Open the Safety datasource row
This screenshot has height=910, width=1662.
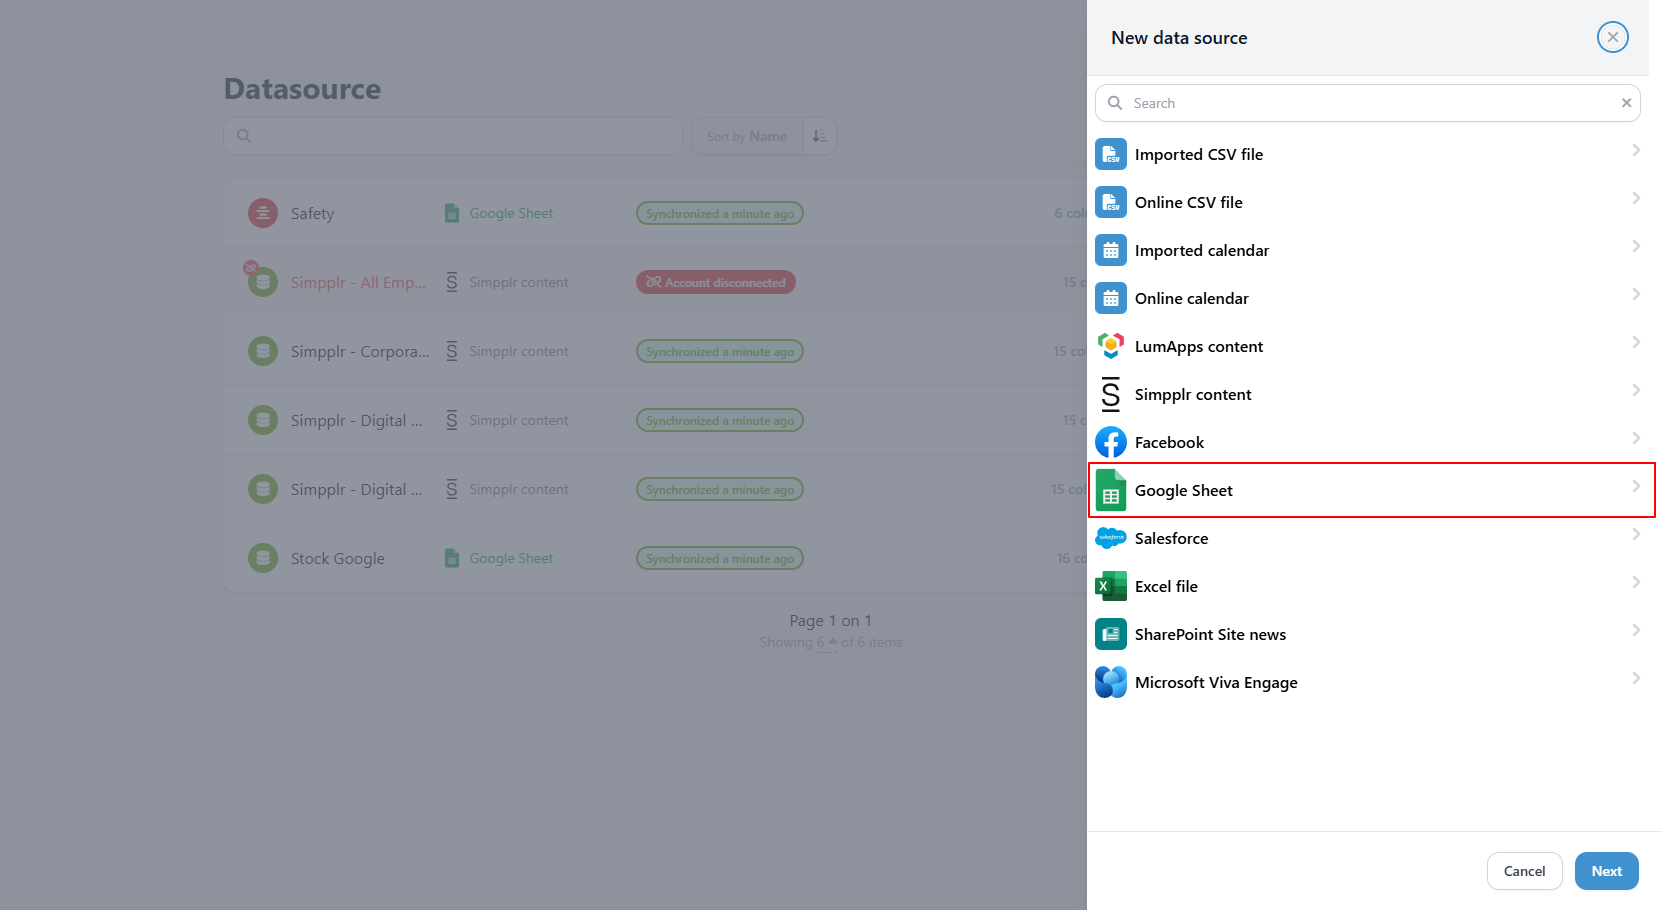655,213
